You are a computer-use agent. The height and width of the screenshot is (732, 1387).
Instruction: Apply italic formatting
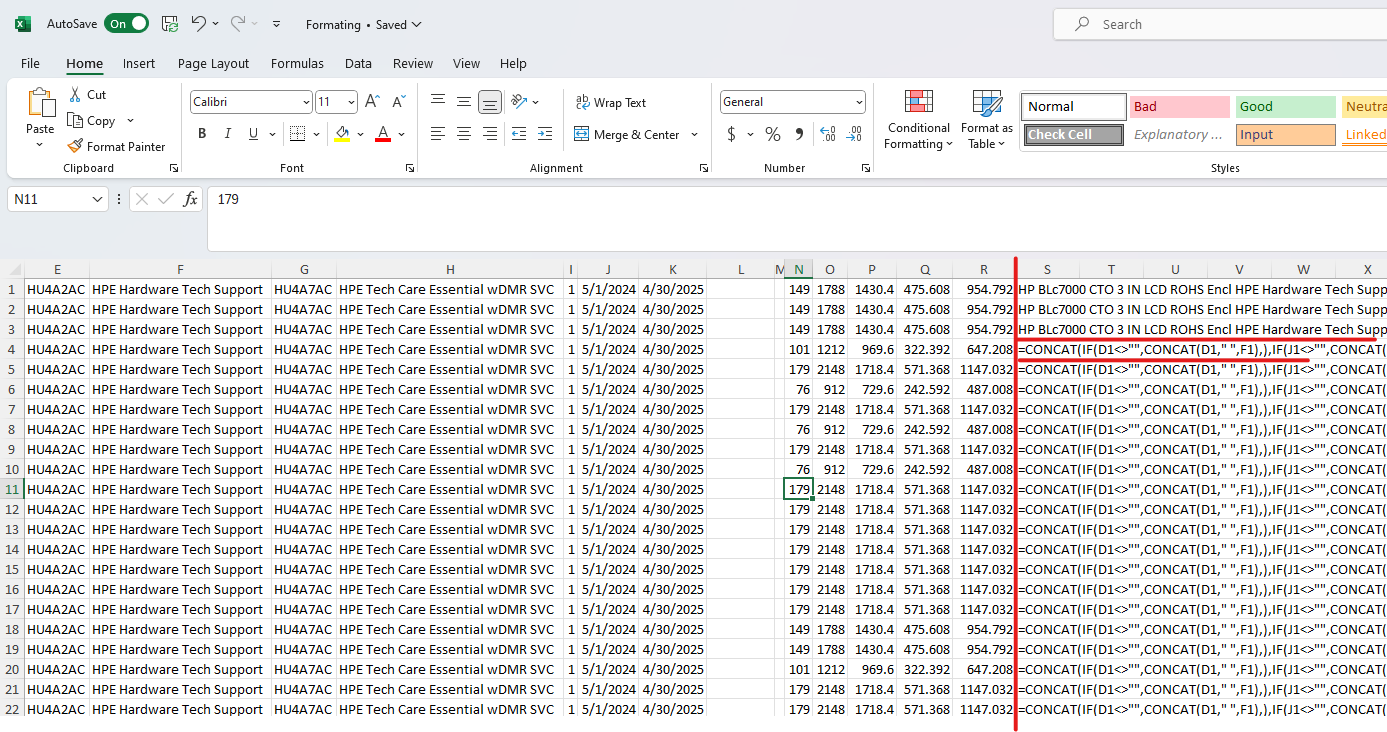click(227, 133)
